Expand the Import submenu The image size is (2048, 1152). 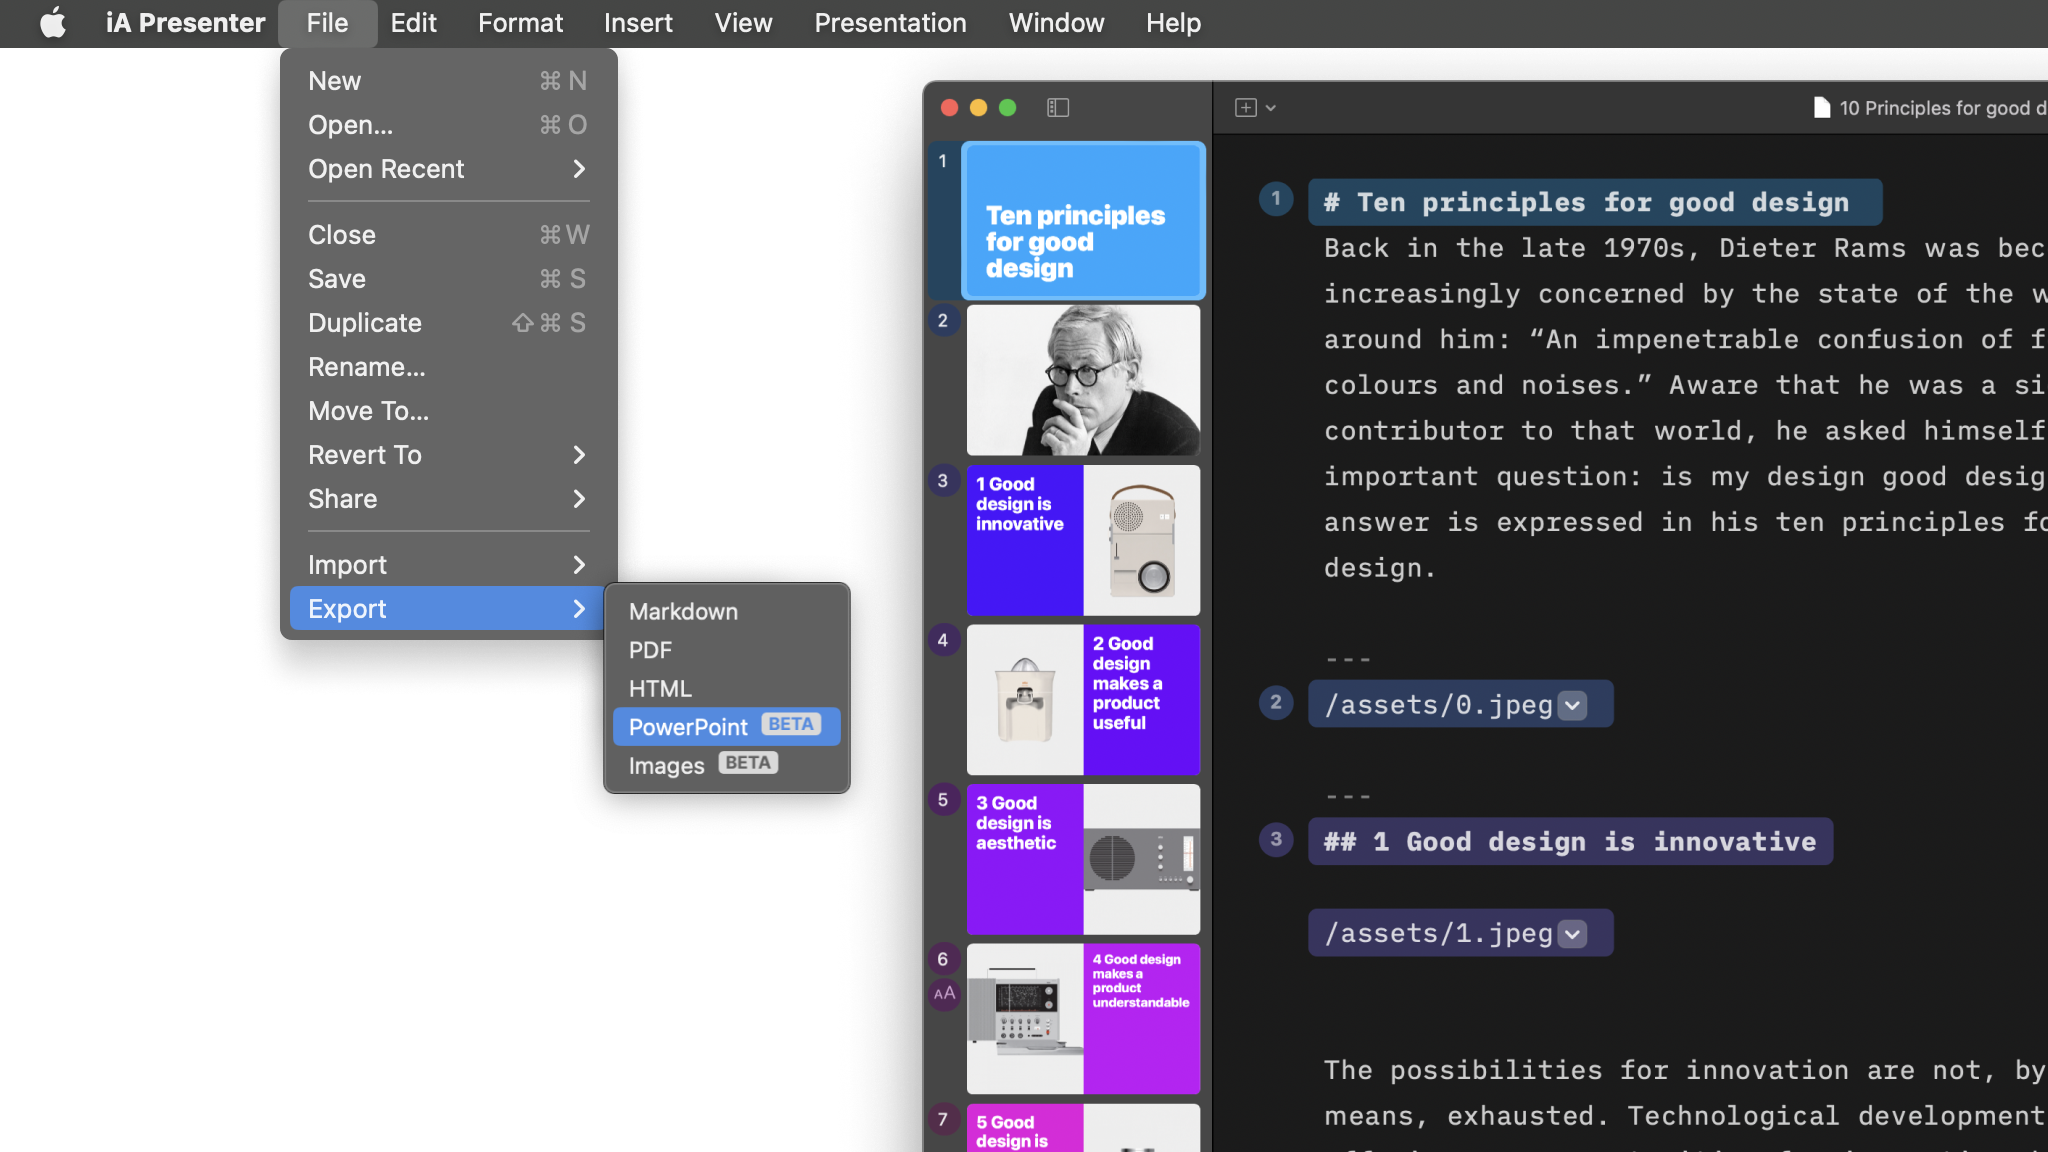click(449, 565)
